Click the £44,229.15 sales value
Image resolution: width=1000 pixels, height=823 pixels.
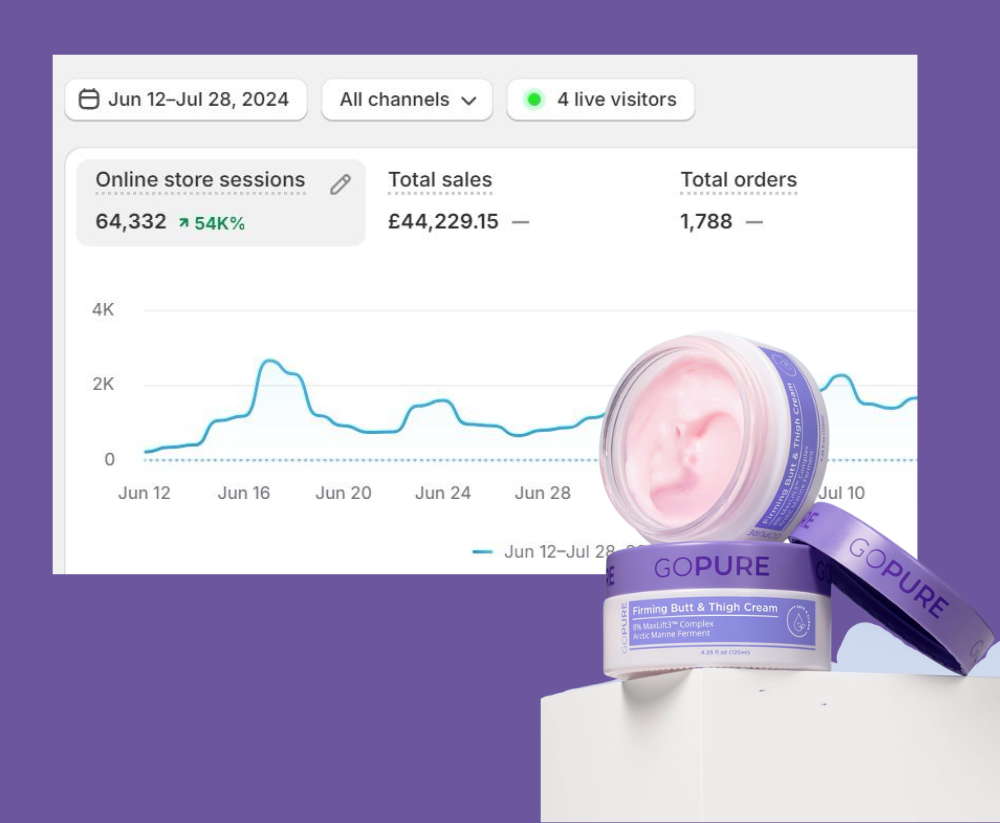tap(443, 222)
